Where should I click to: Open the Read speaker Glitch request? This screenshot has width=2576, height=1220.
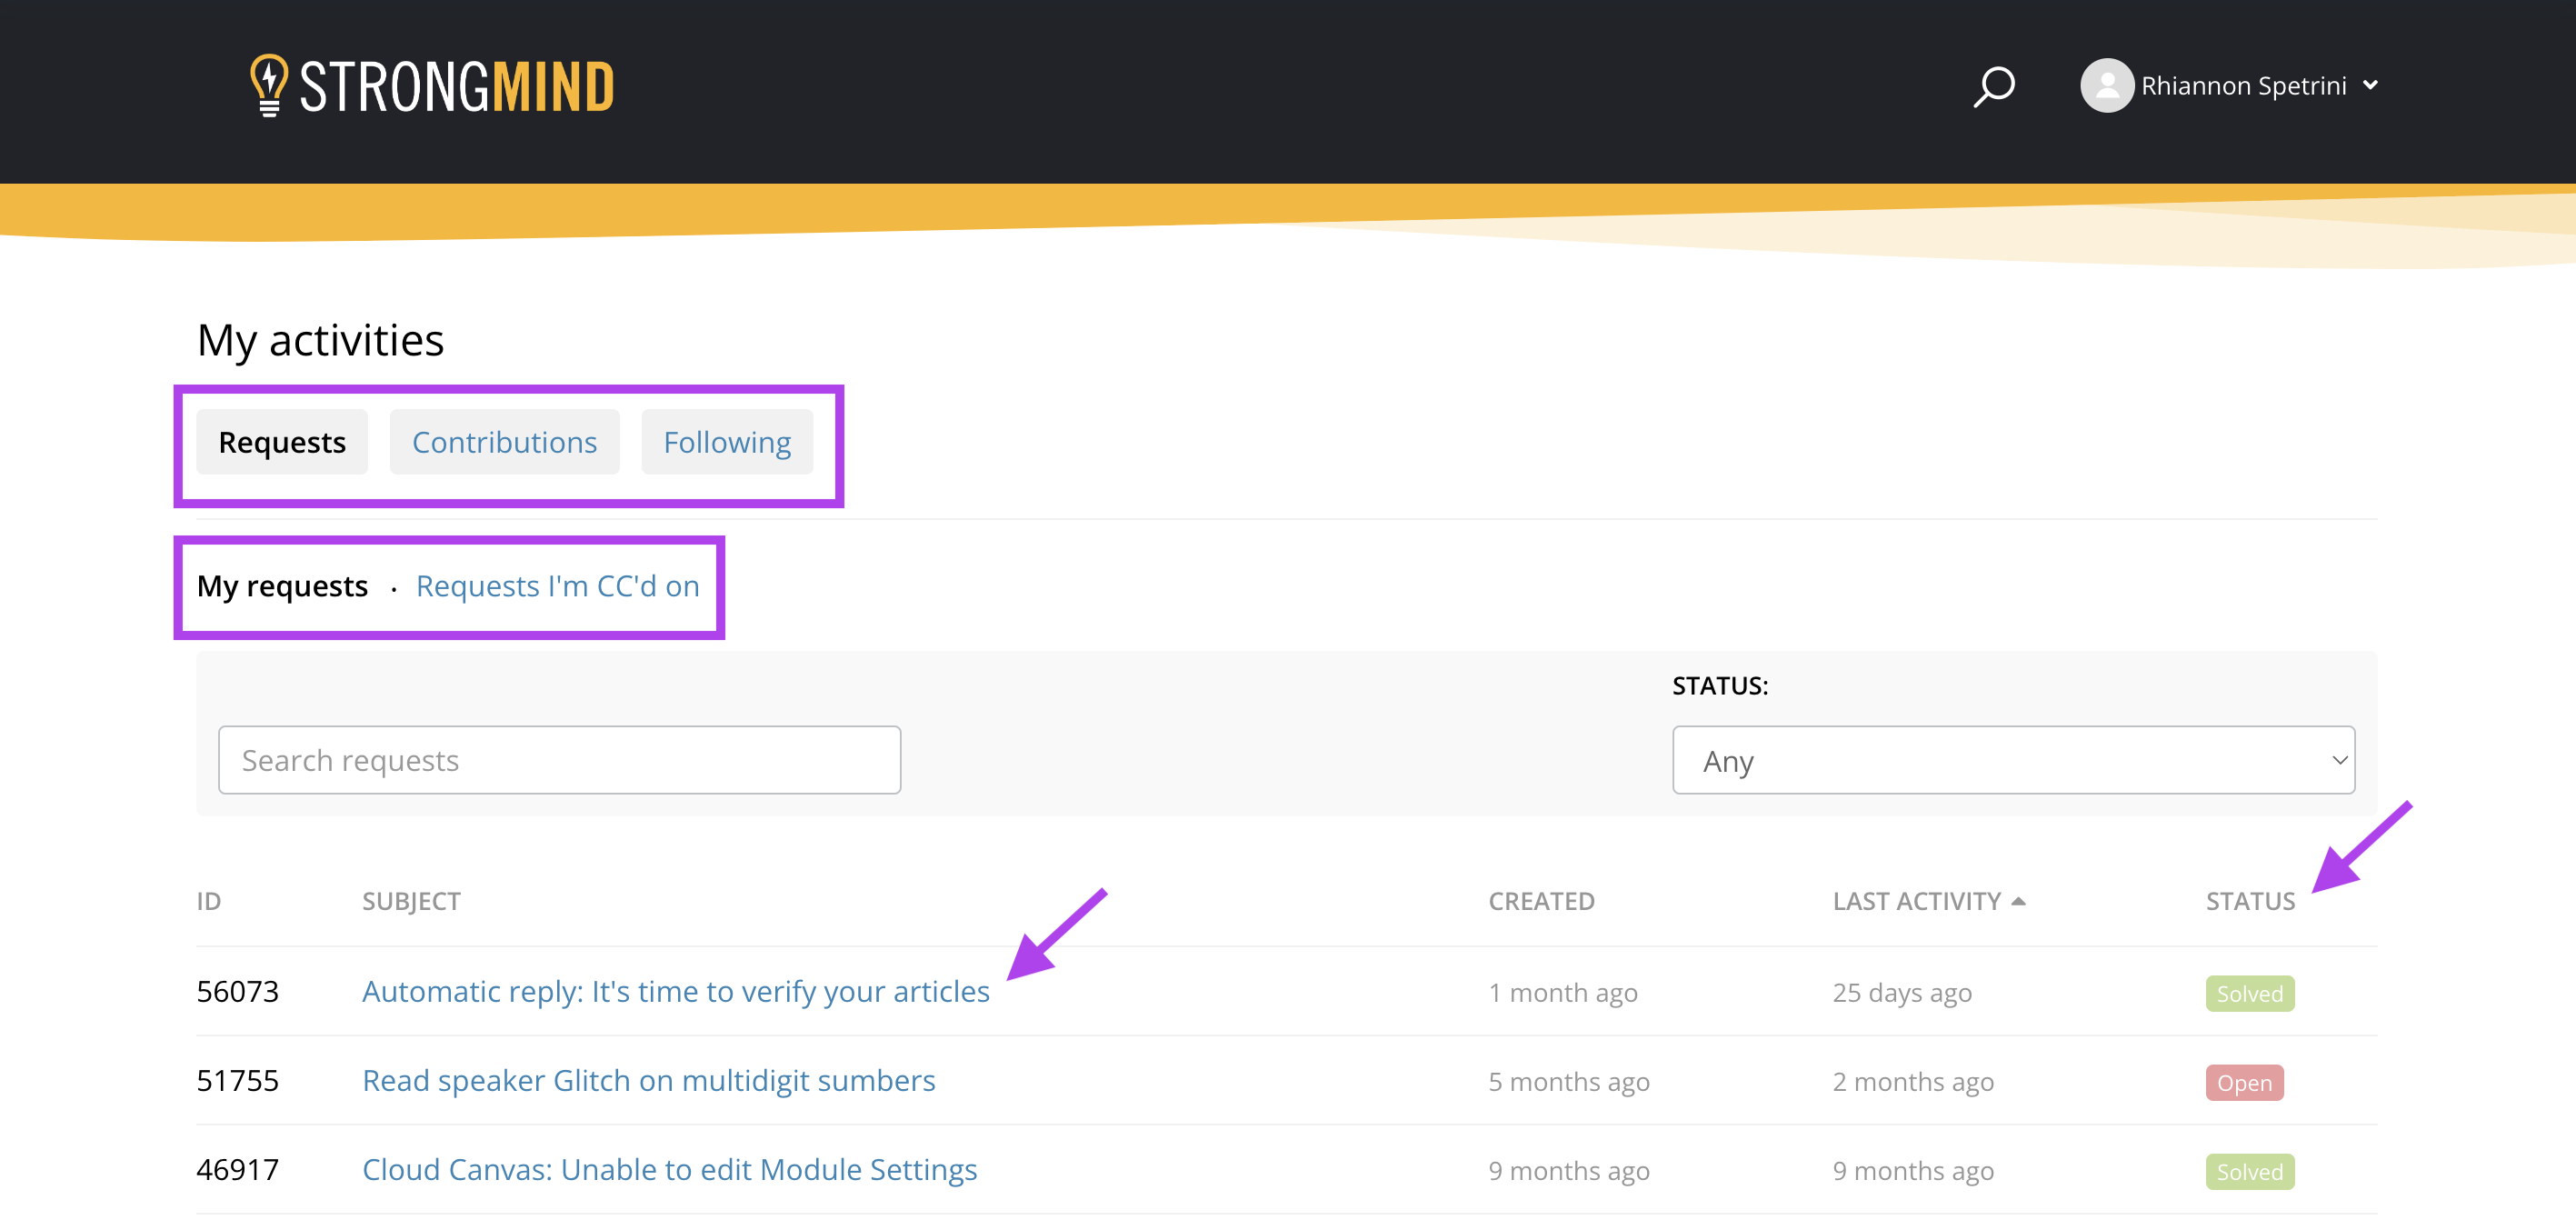coord(648,1081)
